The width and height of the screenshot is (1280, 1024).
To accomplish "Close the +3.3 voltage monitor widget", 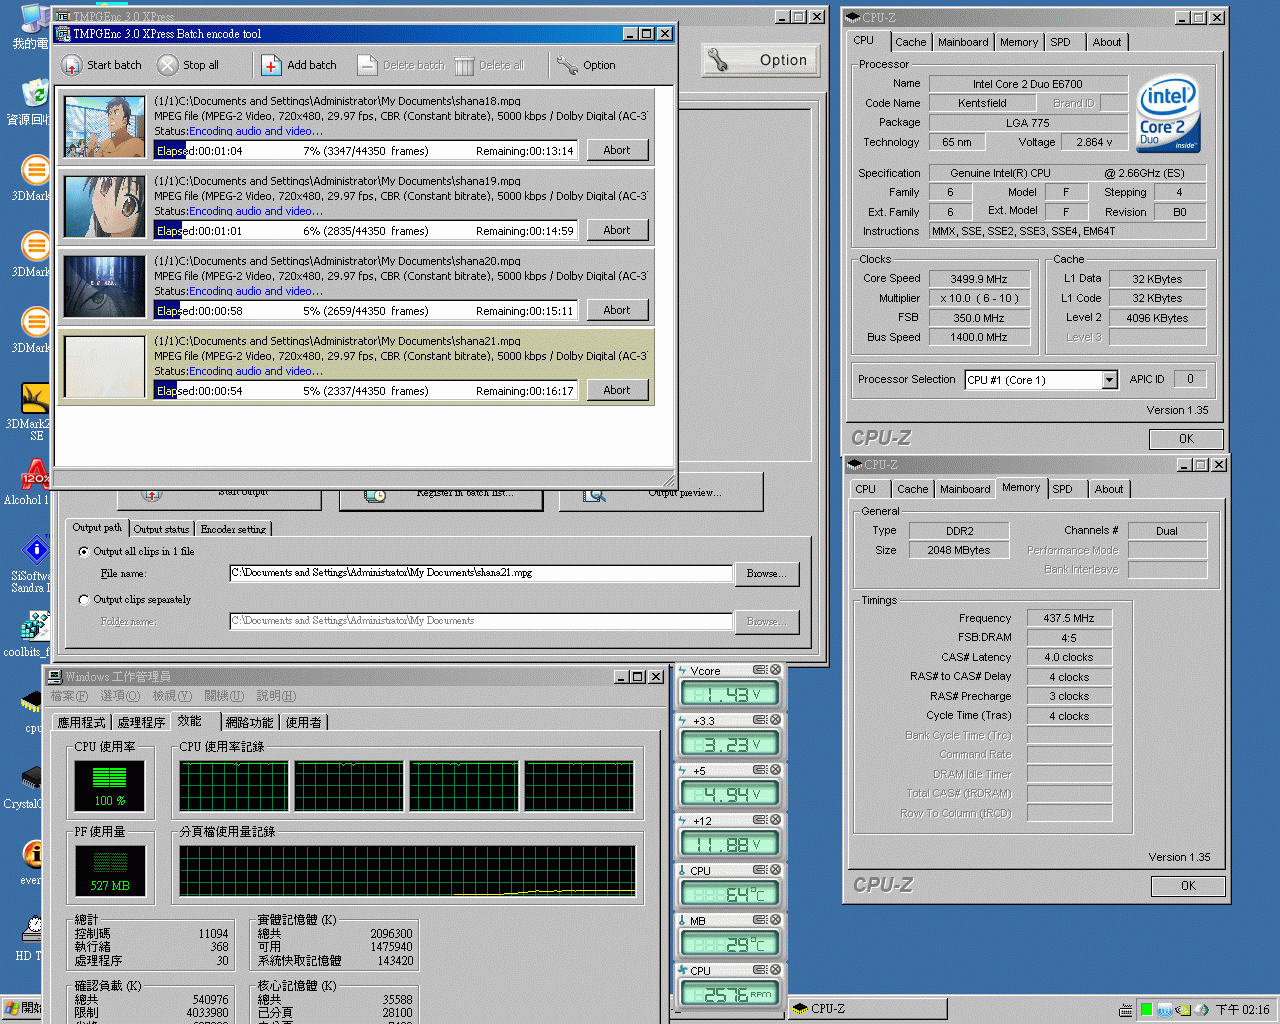I will [775, 720].
